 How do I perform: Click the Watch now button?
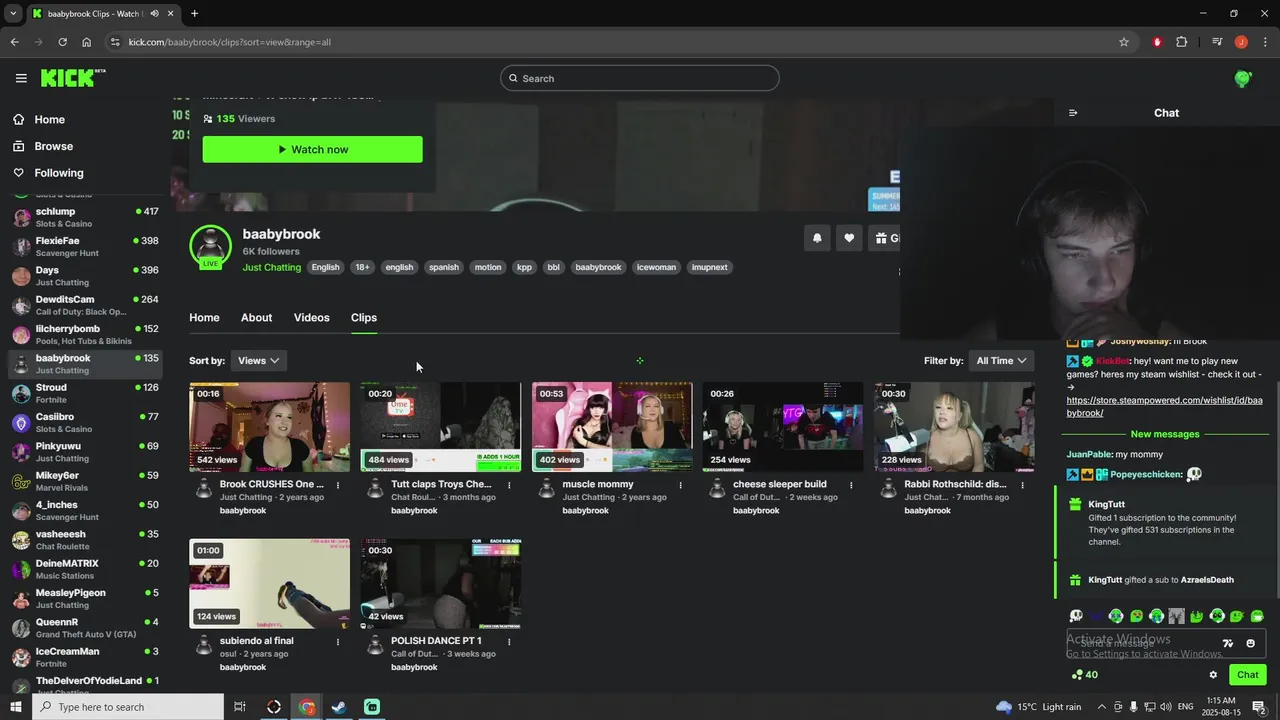[312, 149]
